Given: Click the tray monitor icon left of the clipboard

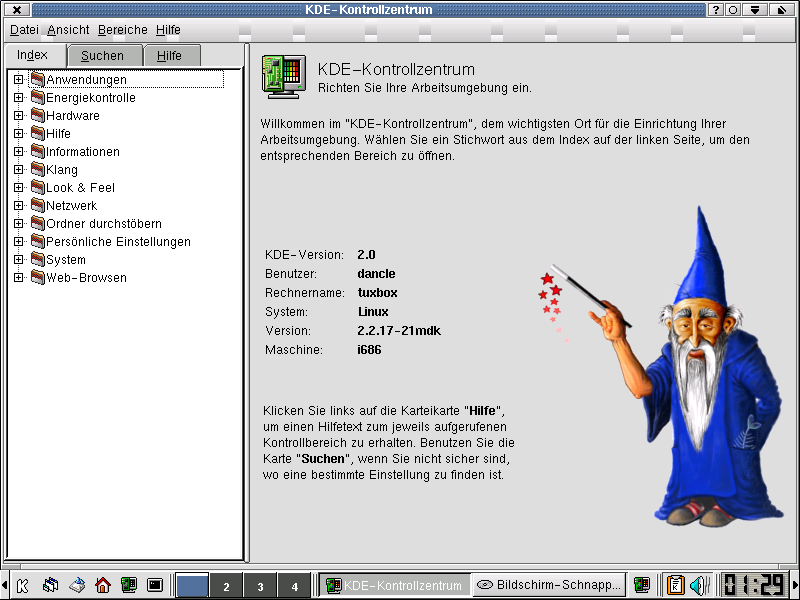Looking at the screenshot, I should [x=642, y=585].
